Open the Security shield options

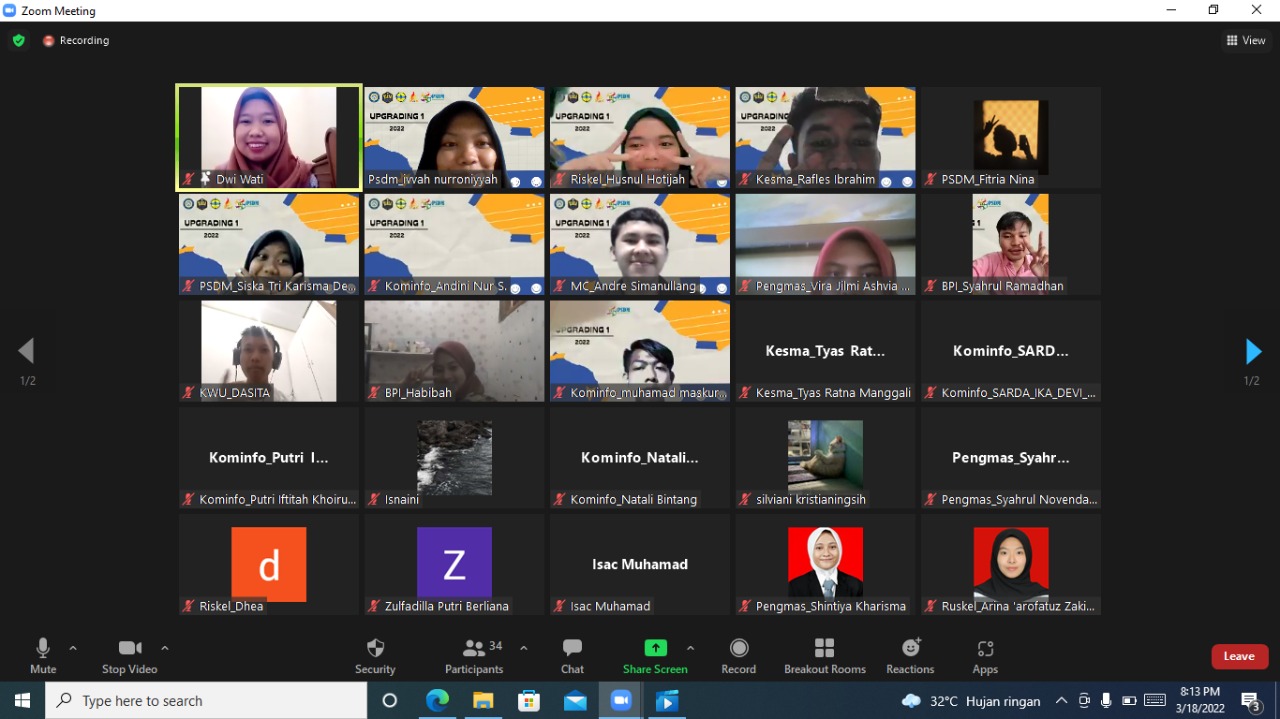coord(375,655)
